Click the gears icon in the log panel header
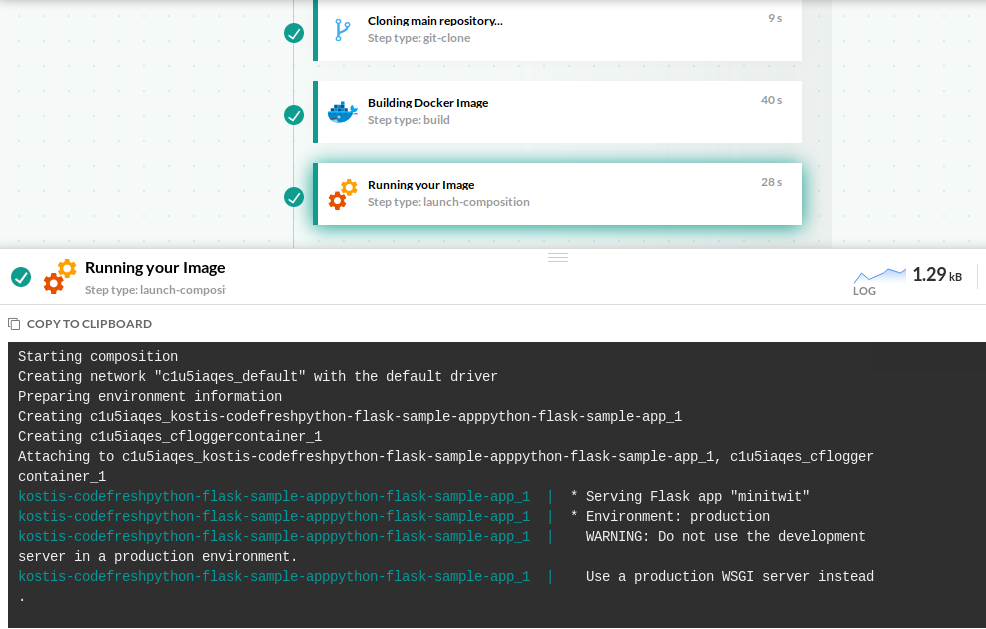986x629 pixels. pyautogui.click(x=60, y=276)
